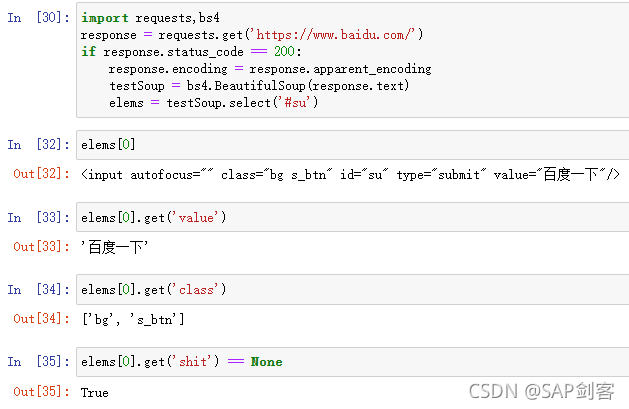Viewport: 629px width, 409px height.
Task: Click the Out[35] prompt label
Action: click(41, 391)
